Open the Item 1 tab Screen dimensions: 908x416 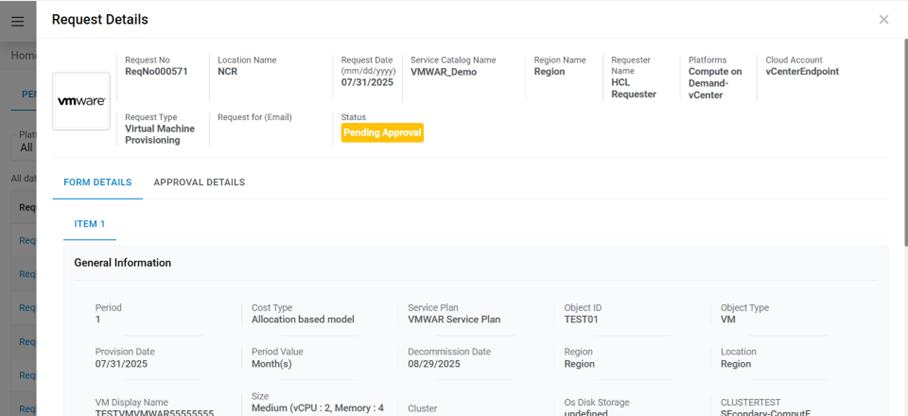(89, 224)
